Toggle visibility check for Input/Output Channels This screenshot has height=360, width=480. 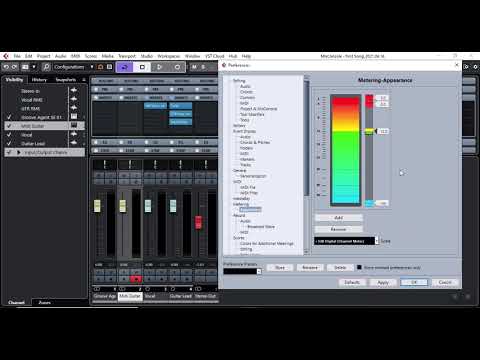(9, 152)
